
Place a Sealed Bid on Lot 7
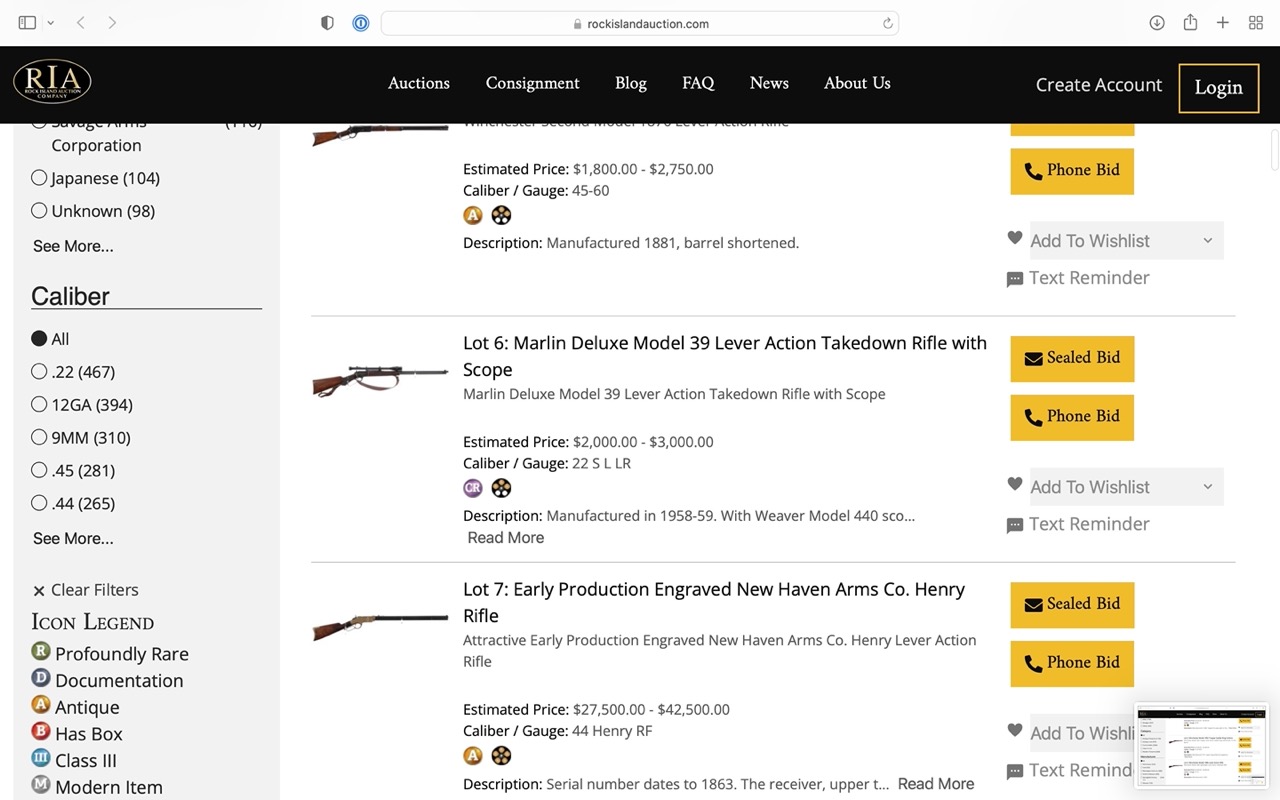point(1072,604)
